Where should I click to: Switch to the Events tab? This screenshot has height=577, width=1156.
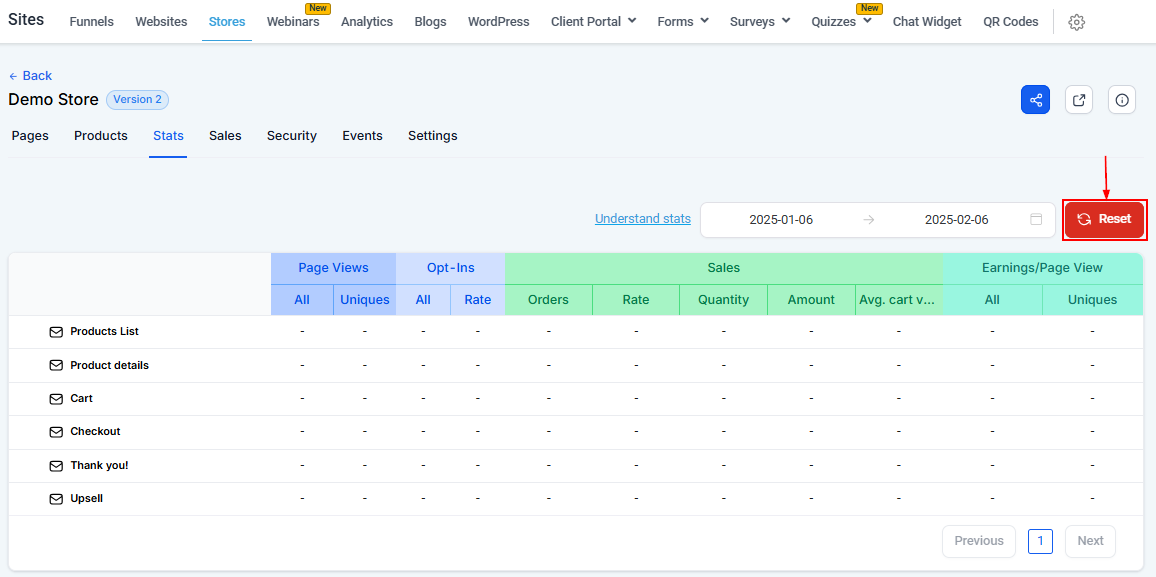362,136
